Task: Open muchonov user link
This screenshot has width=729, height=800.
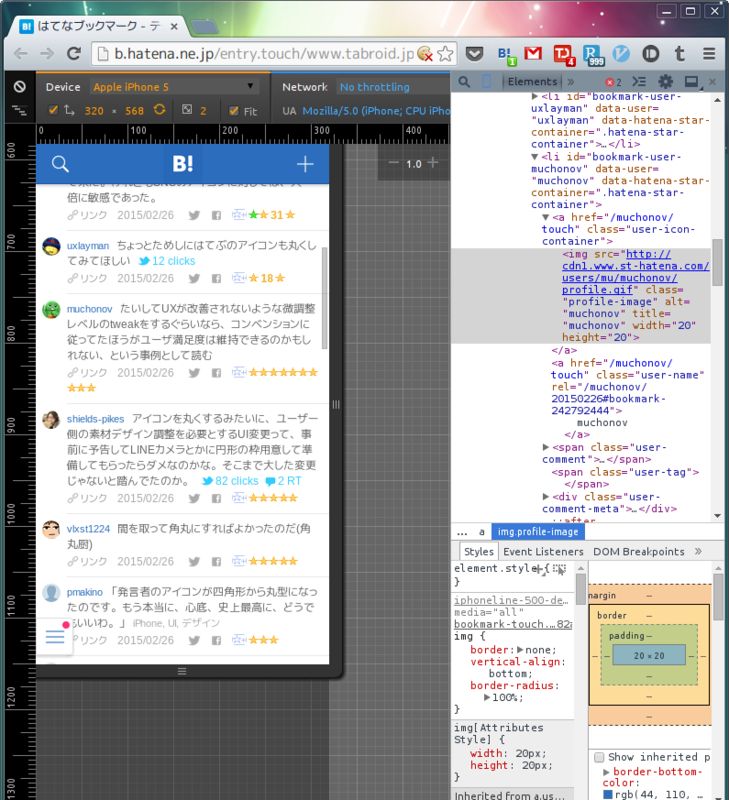Action: (89, 309)
